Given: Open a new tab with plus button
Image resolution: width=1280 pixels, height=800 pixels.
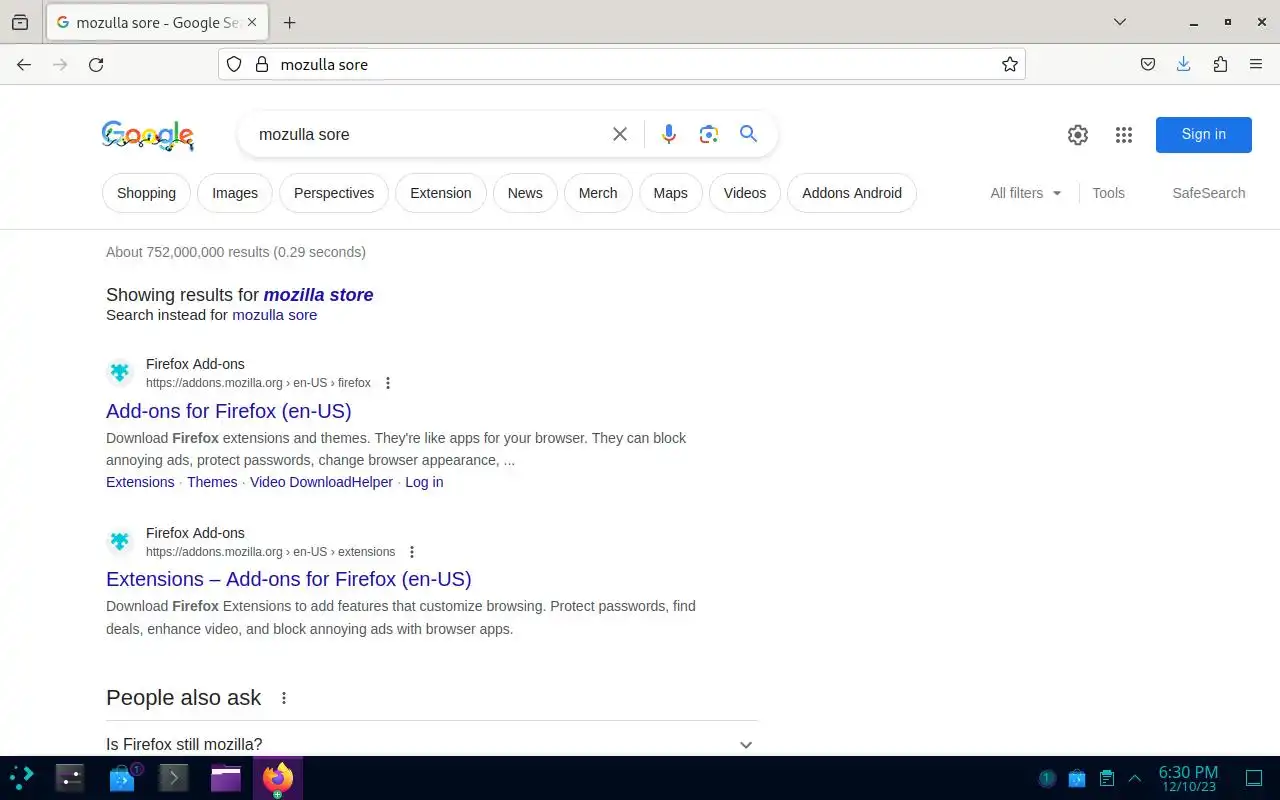Looking at the screenshot, I should pos(289,22).
